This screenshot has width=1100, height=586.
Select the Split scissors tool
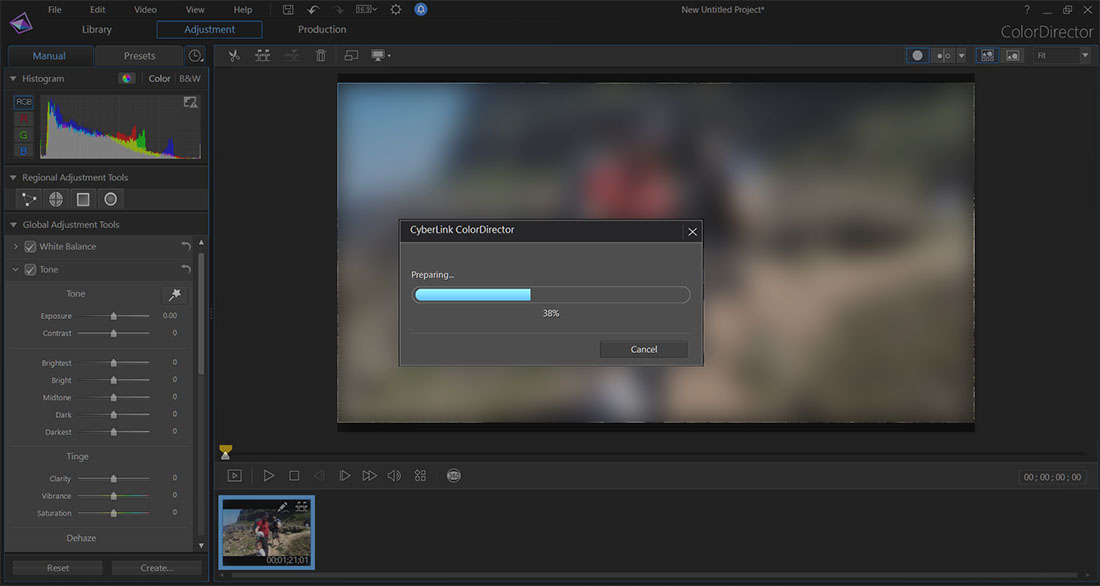(234, 55)
